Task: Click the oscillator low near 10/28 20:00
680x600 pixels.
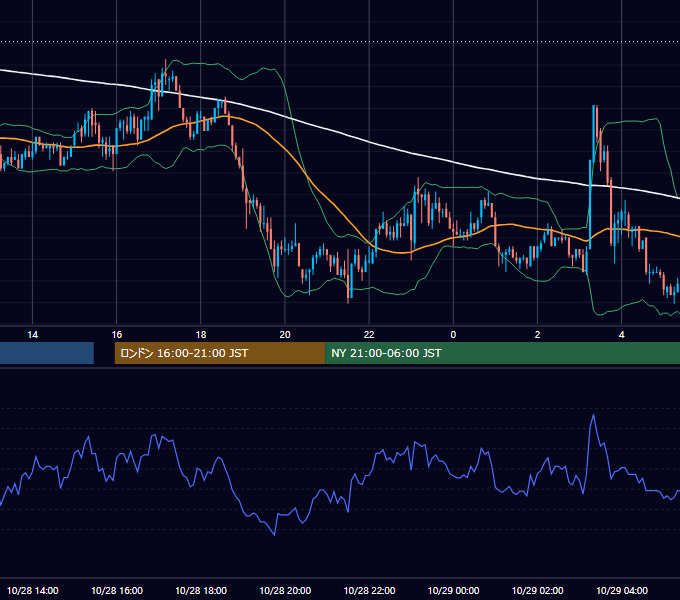Action: point(275,534)
